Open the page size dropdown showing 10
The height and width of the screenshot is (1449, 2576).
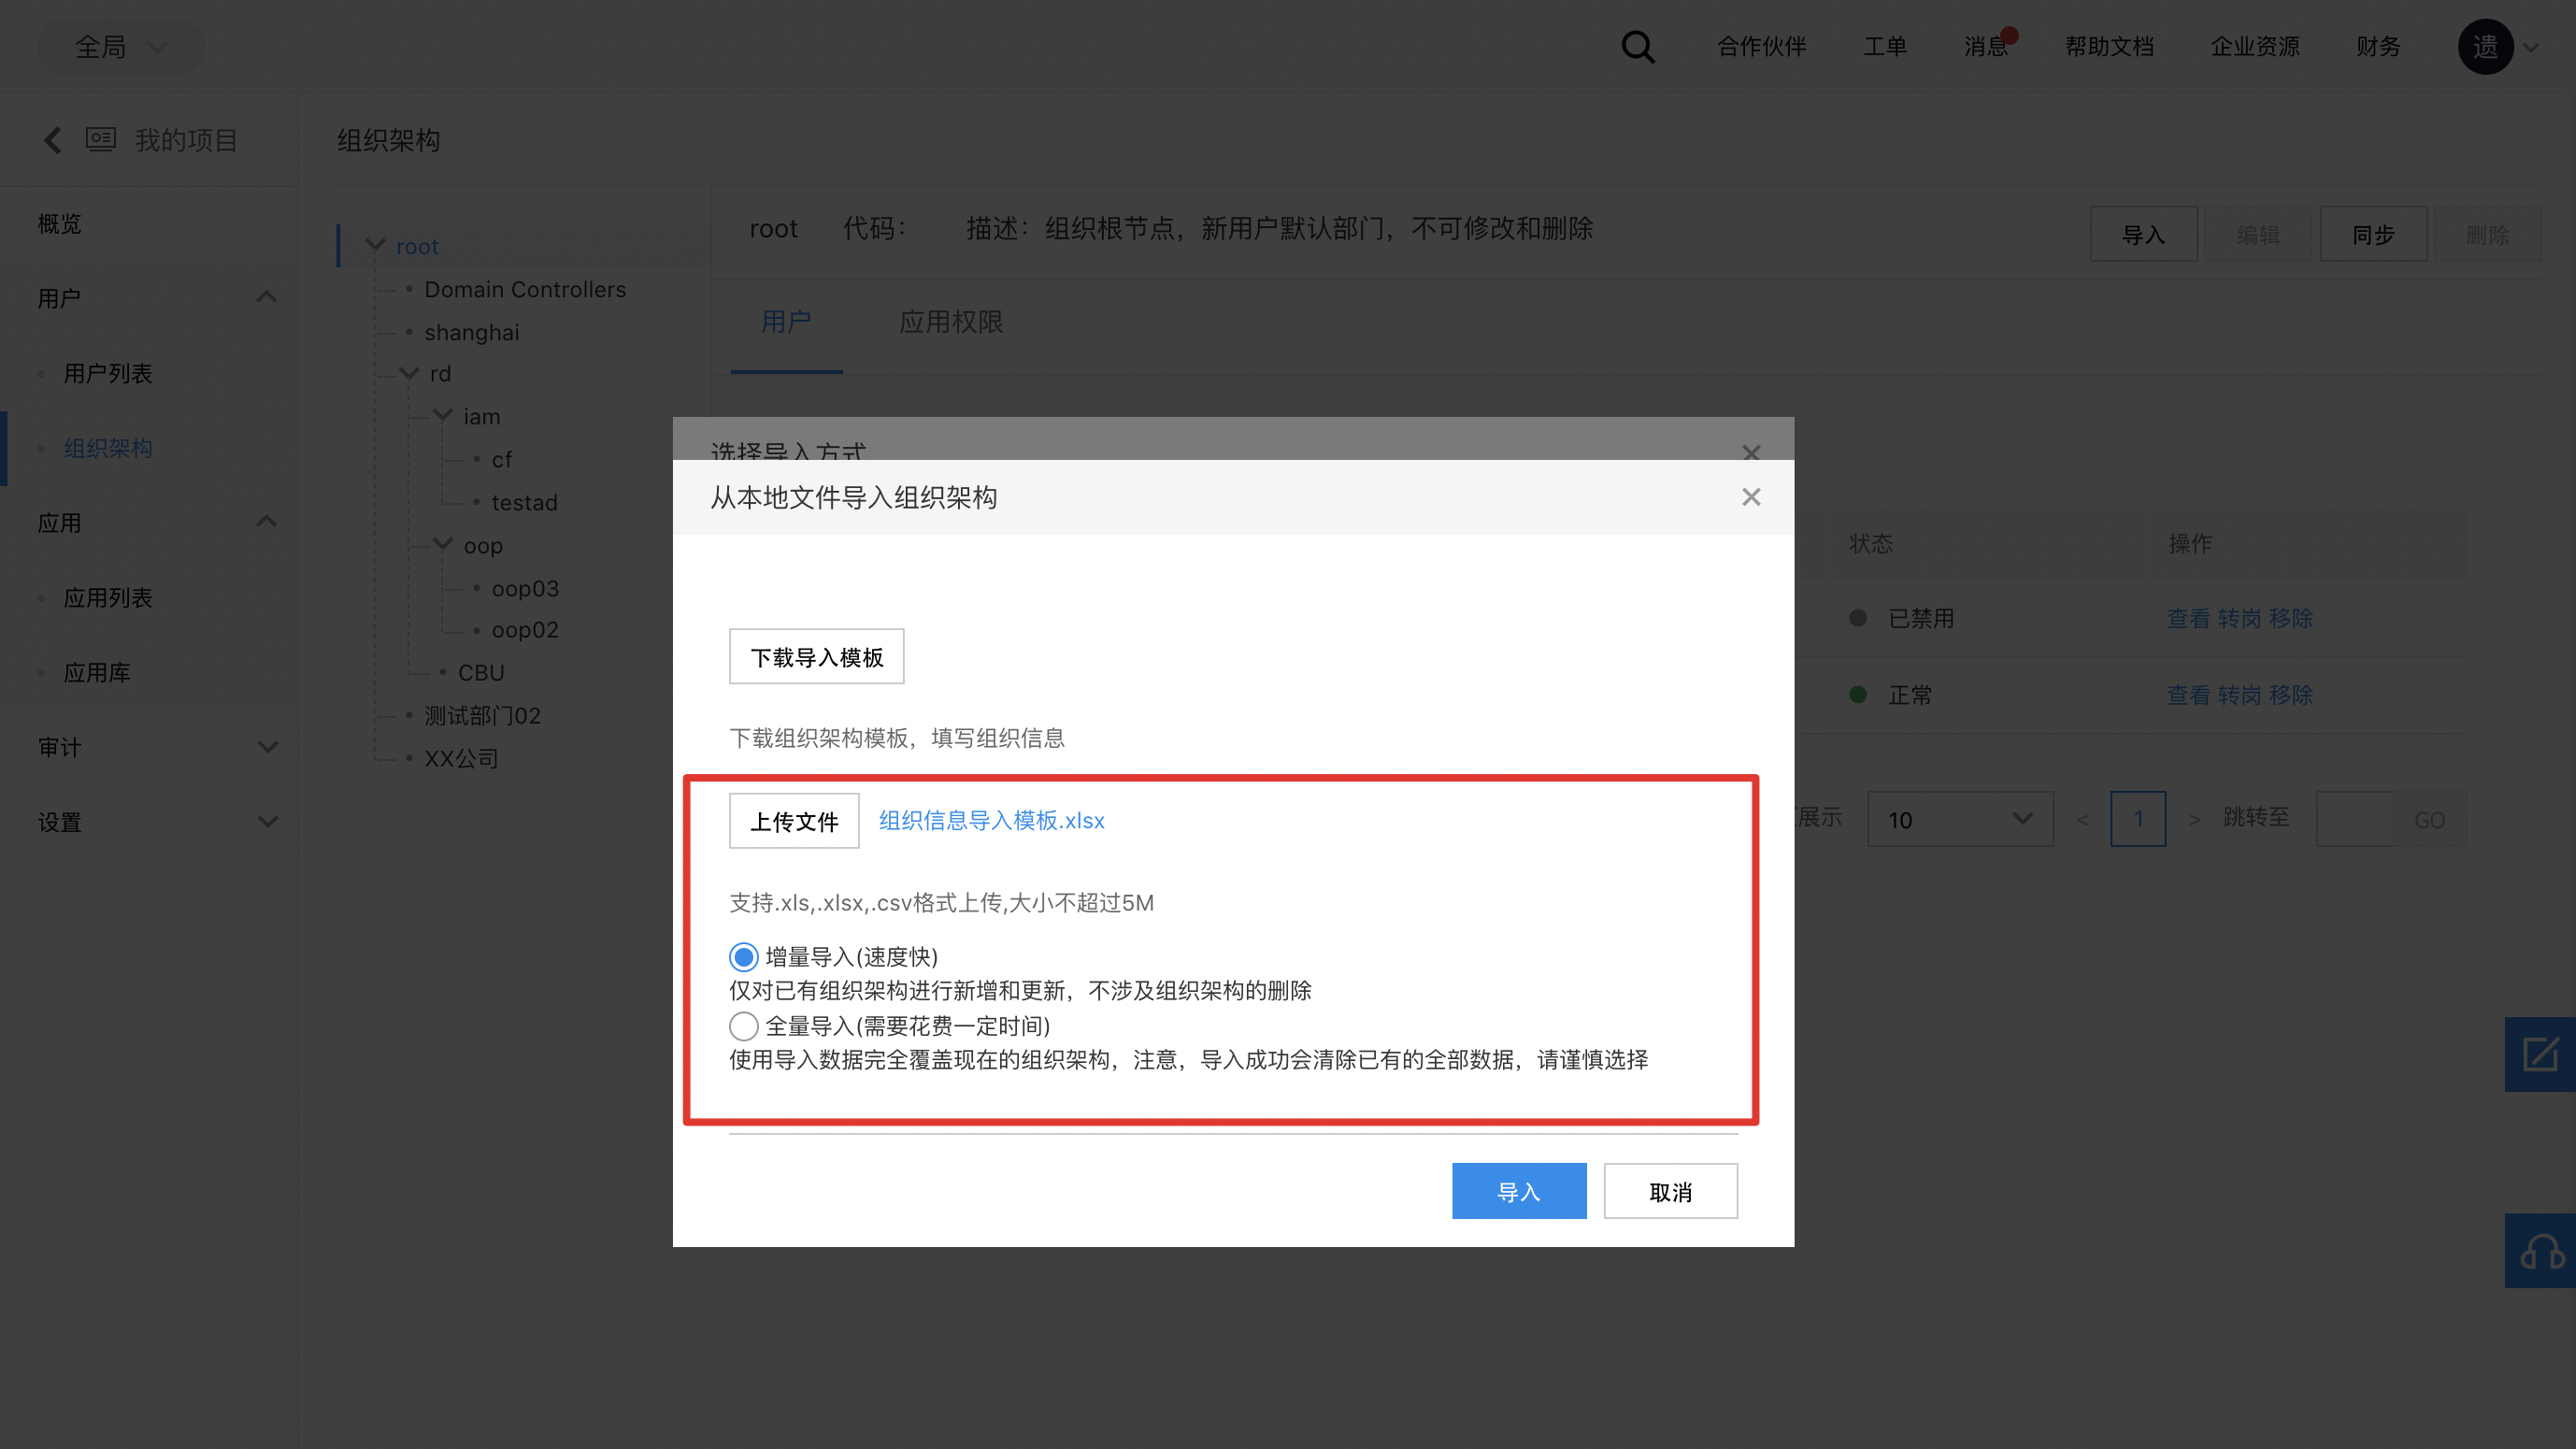point(1960,819)
